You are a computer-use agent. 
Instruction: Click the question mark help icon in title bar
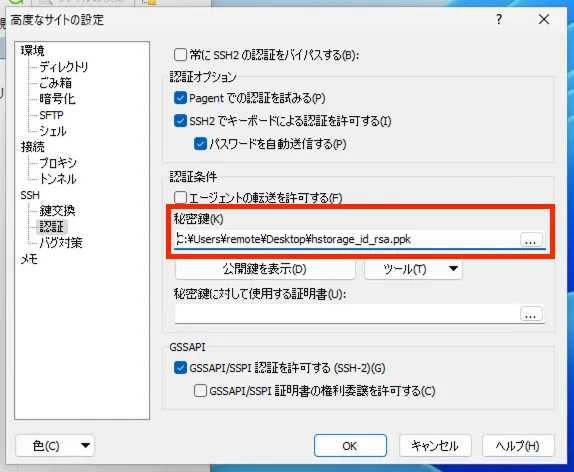coord(499,19)
